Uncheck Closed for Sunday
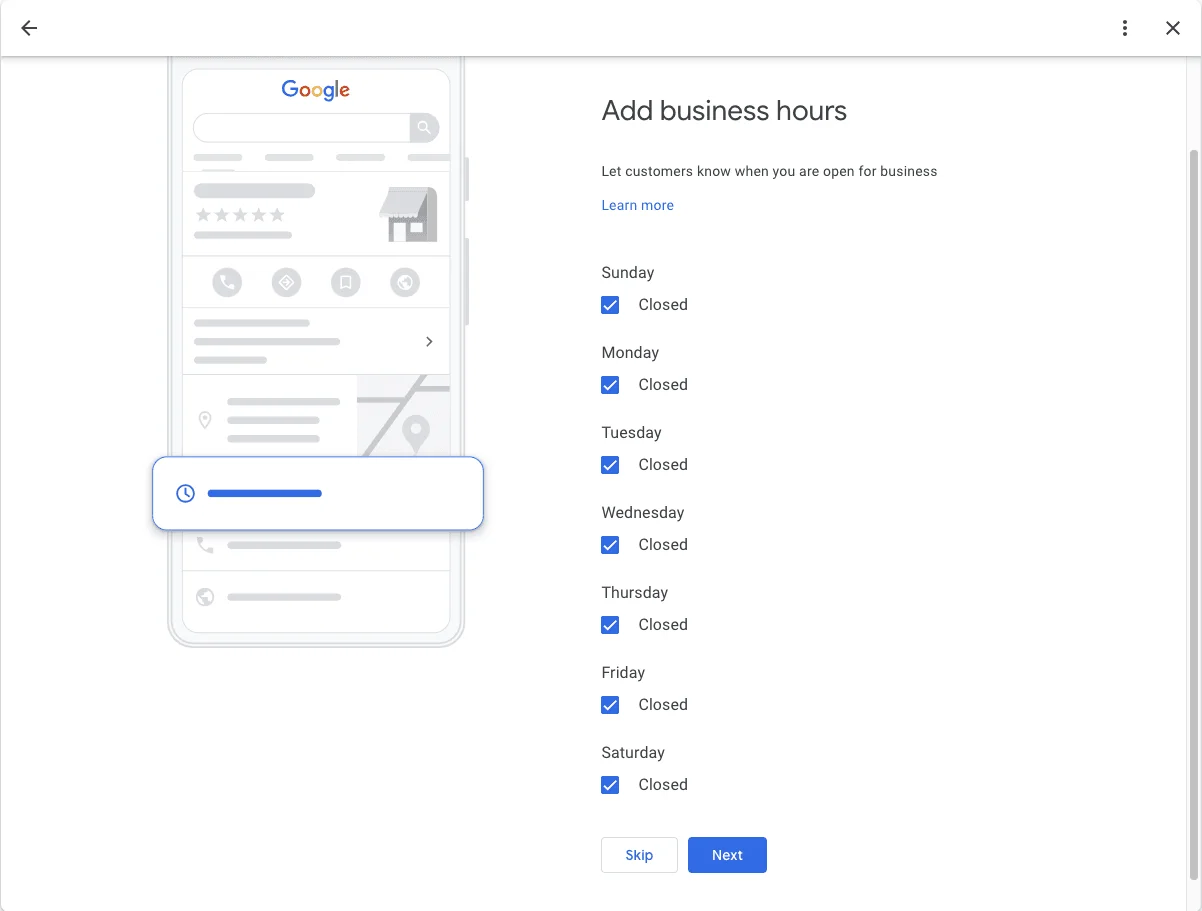Image resolution: width=1202 pixels, height=911 pixels. coord(610,305)
